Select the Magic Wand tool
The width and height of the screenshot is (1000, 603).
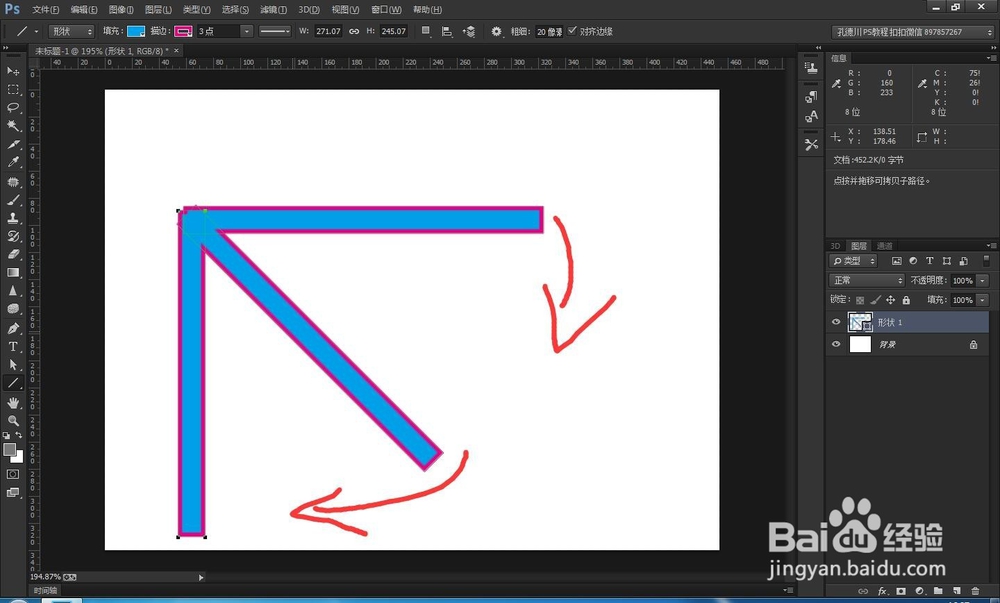pyautogui.click(x=13, y=126)
